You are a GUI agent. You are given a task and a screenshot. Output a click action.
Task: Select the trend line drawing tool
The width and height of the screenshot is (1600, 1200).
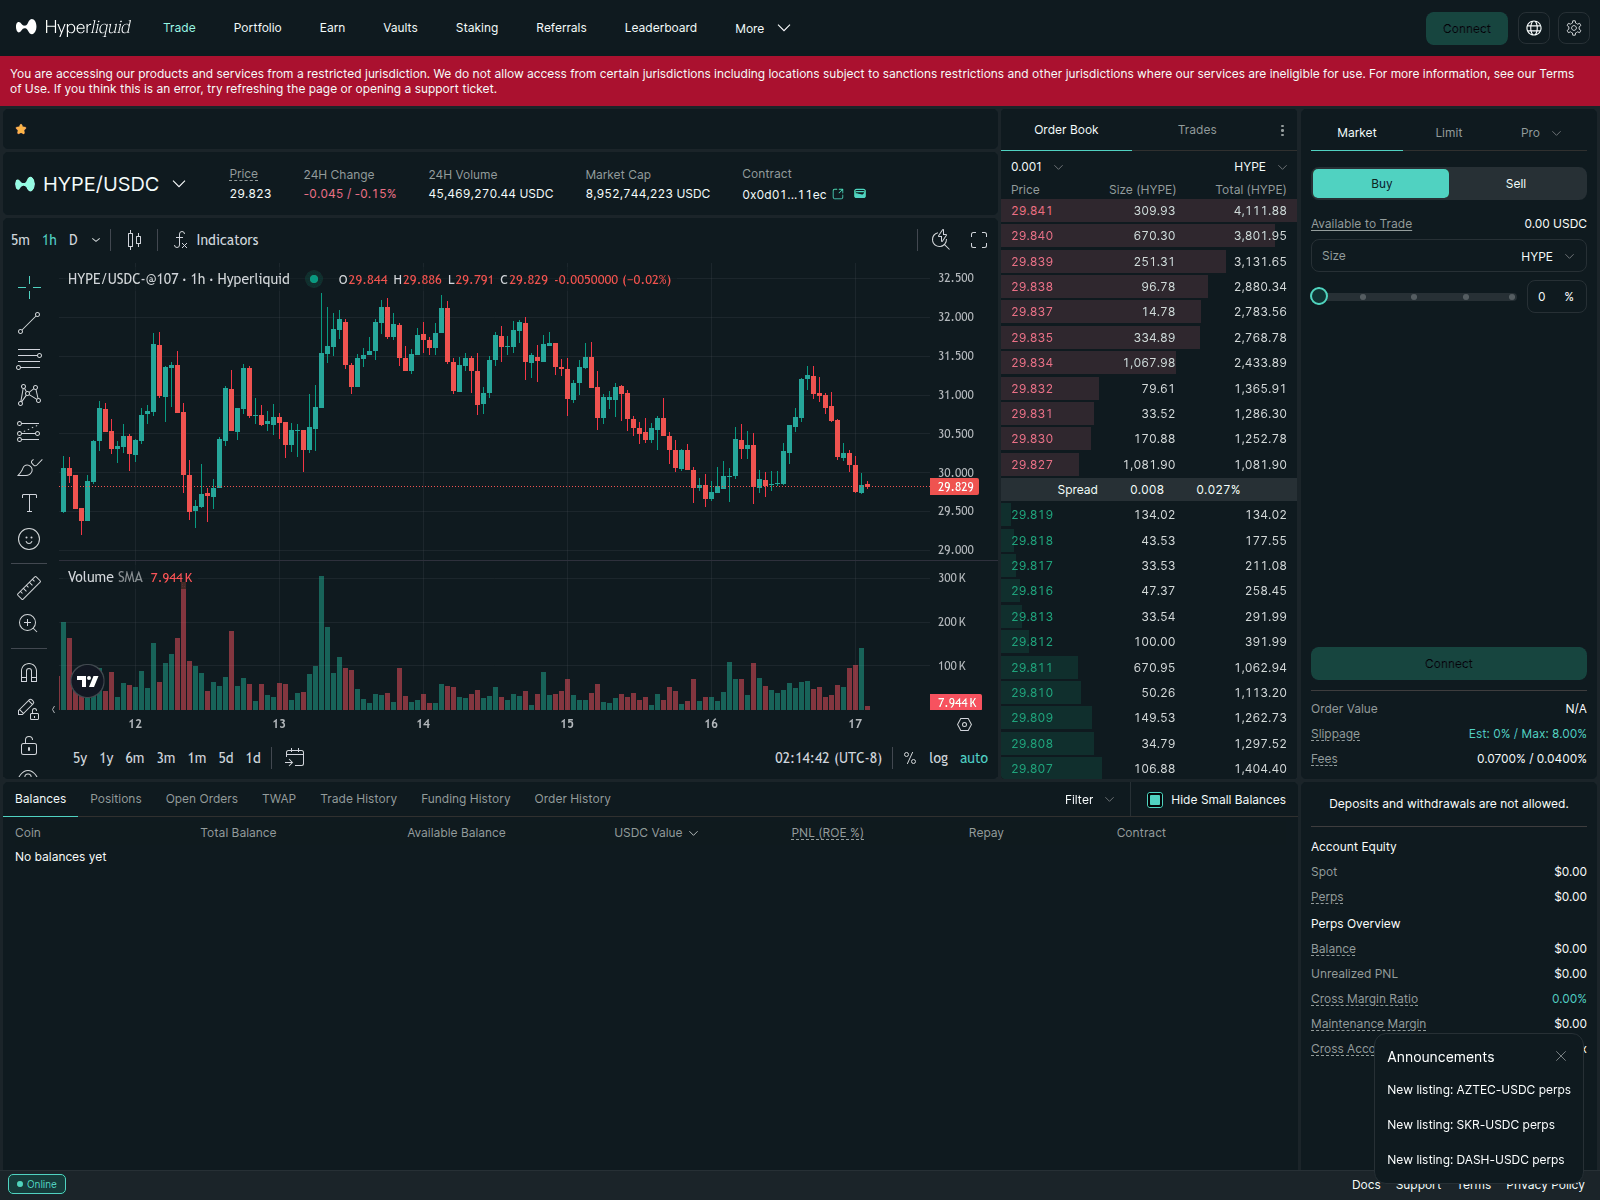tap(29, 323)
